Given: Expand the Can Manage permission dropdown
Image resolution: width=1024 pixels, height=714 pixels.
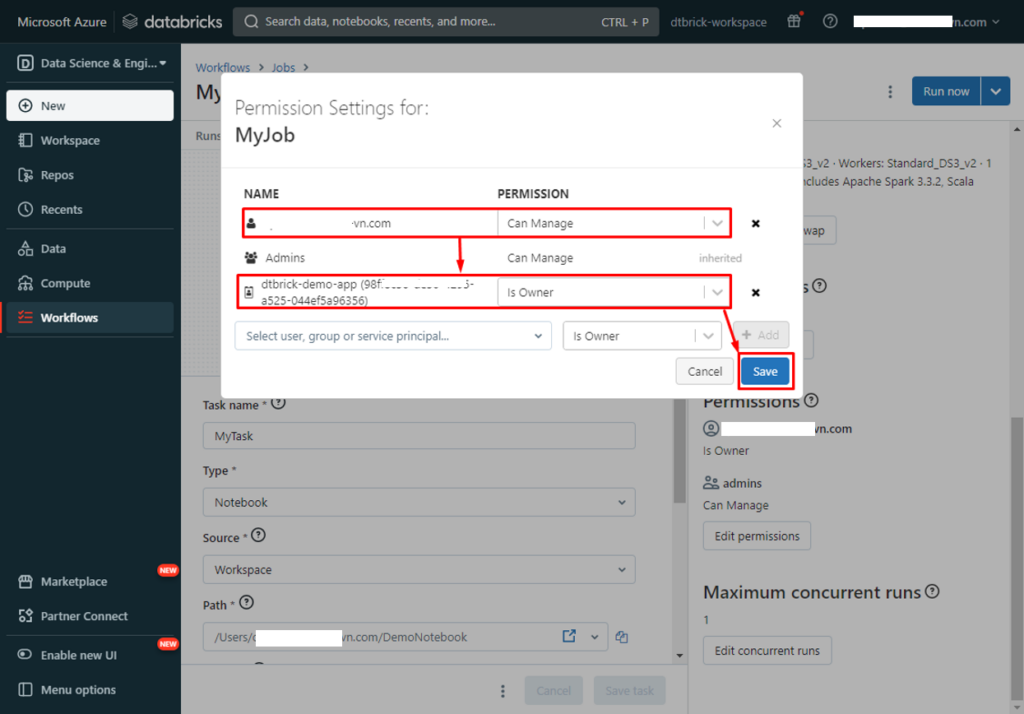Looking at the screenshot, I should click(717, 224).
